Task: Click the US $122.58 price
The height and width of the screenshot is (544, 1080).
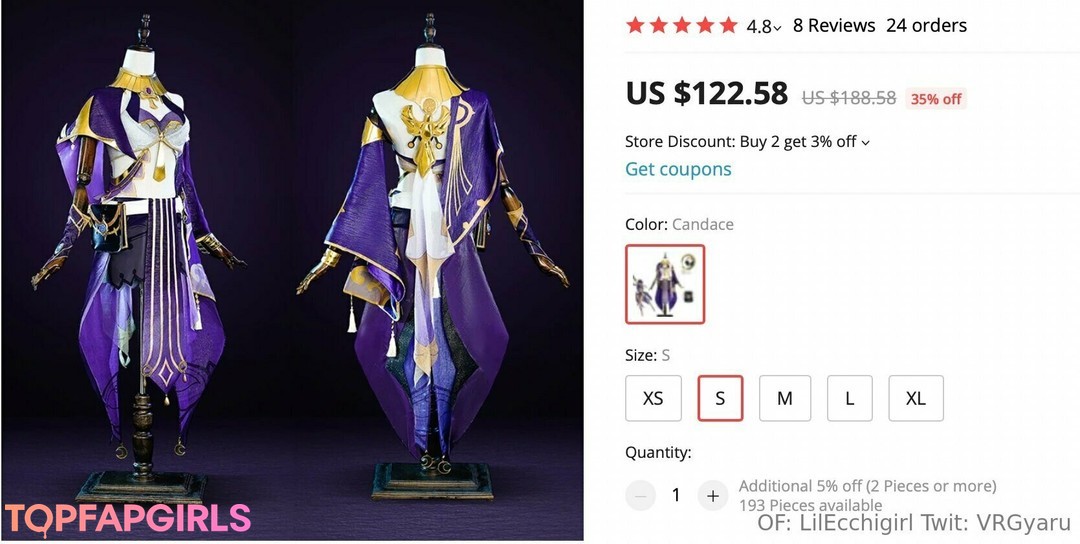Action: [706, 93]
